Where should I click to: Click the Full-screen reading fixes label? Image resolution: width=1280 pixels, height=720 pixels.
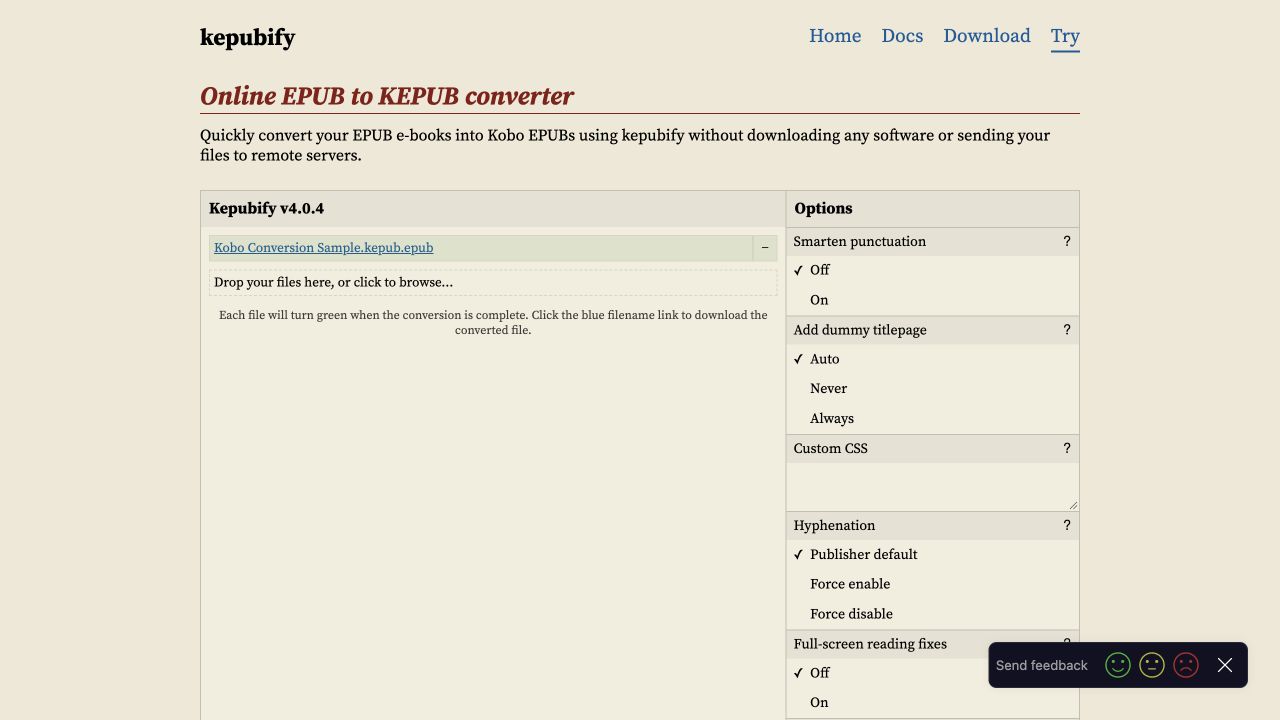point(870,644)
